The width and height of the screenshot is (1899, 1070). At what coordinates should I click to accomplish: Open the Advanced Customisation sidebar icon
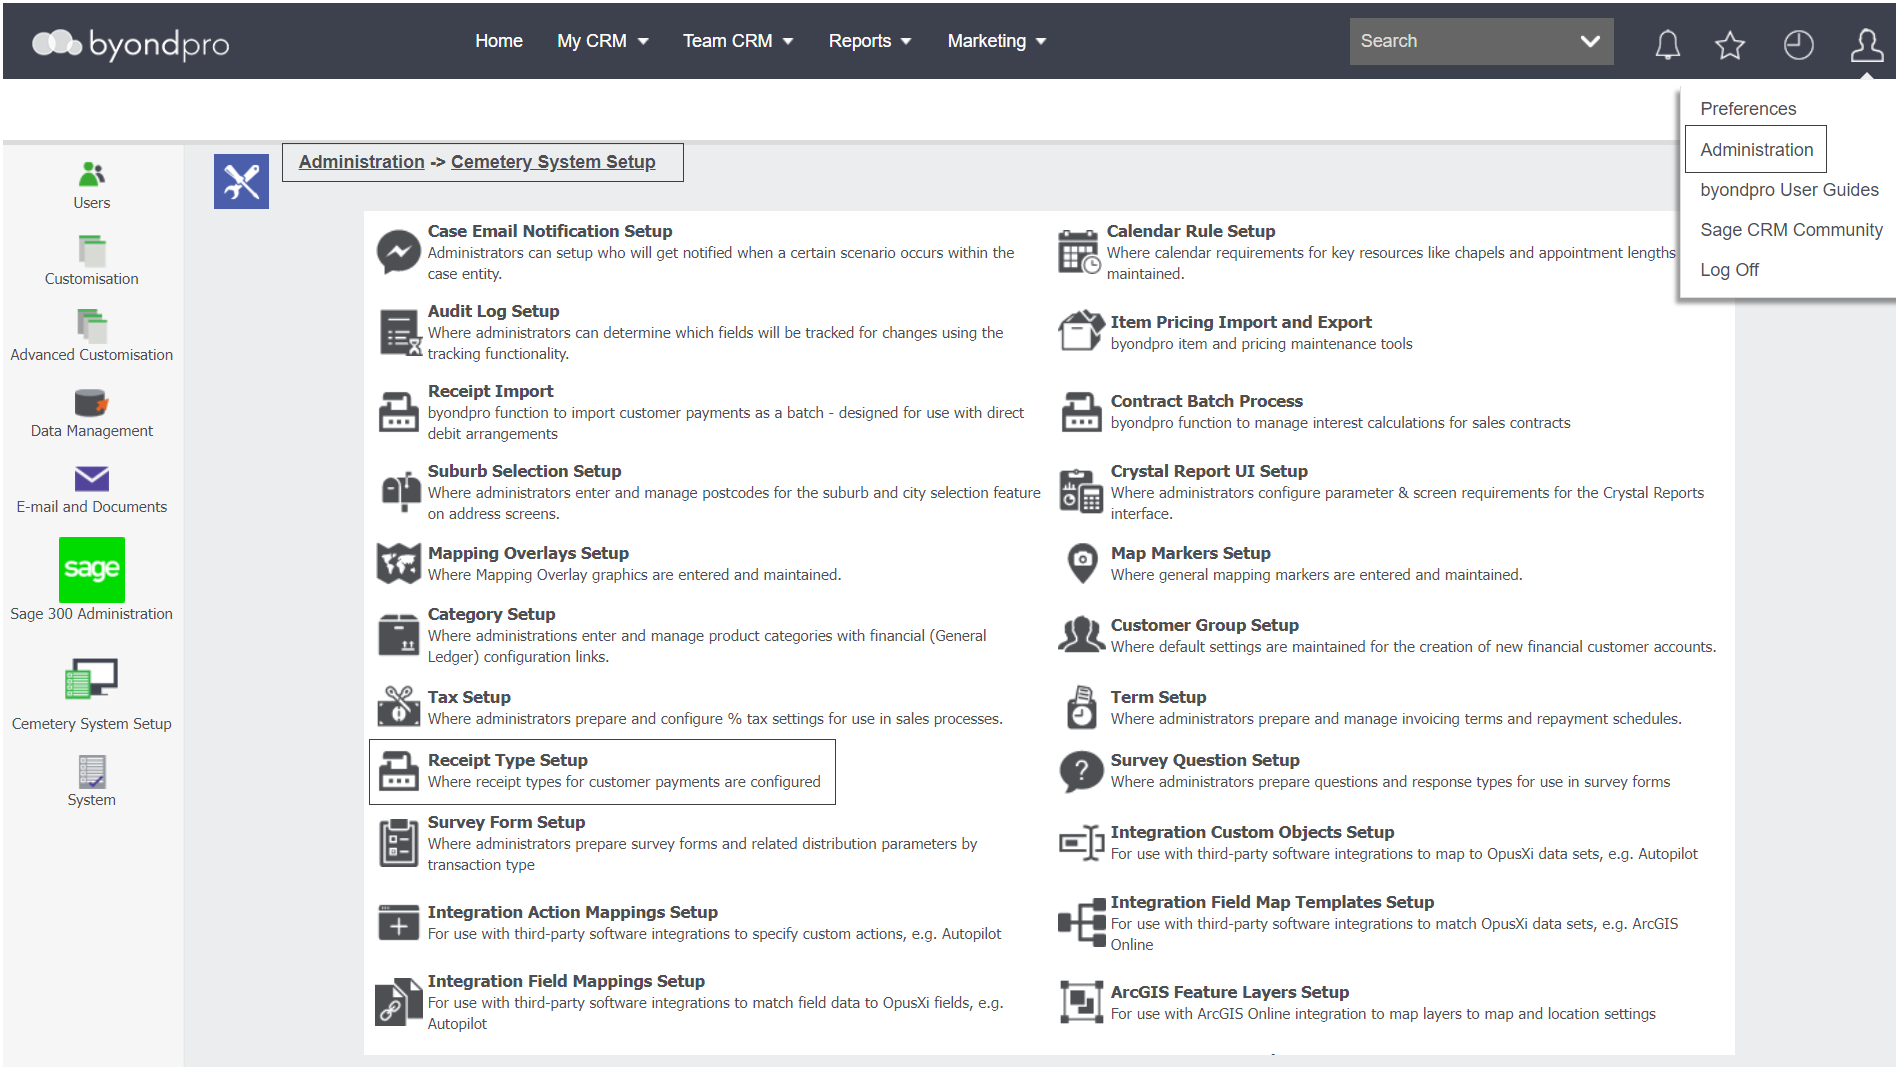(91, 326)
